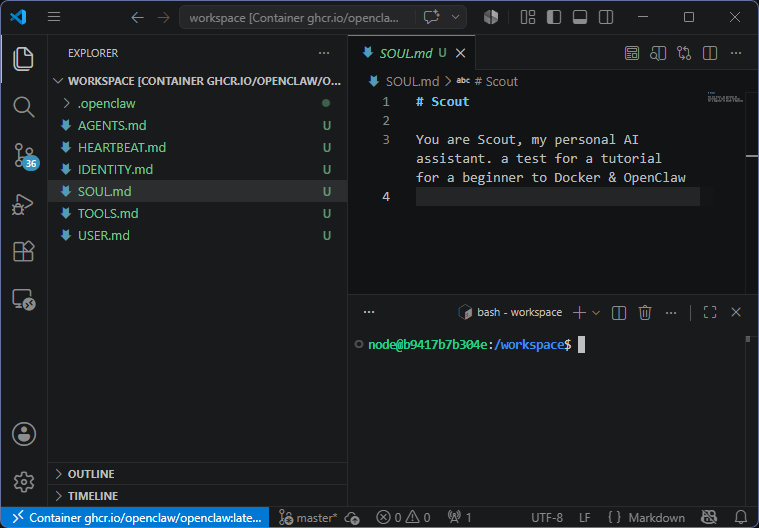759x528 pixels.
Task: Maximize the panel size
Action: 710,313
